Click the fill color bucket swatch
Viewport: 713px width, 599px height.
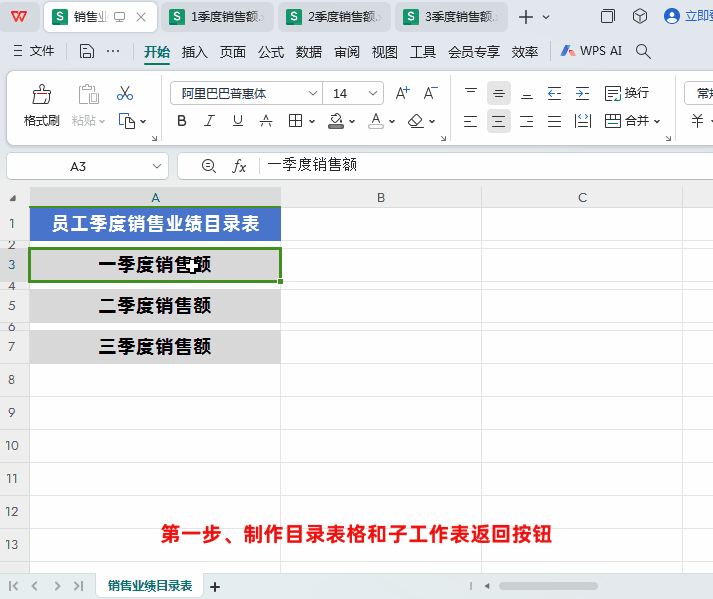[336, 121]
